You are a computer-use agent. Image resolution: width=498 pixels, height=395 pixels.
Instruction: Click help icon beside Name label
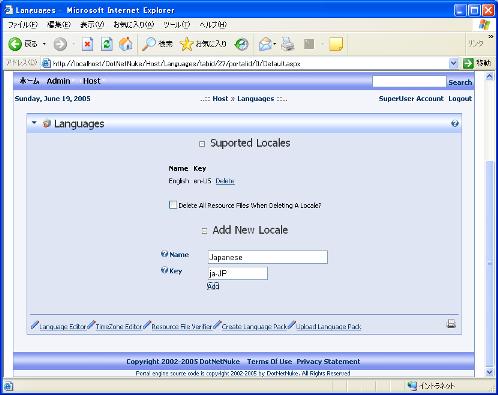164,254
